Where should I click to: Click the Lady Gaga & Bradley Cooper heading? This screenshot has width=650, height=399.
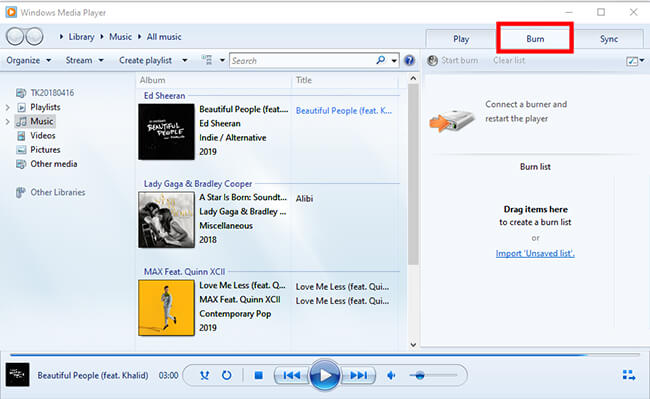pos(198,184)
